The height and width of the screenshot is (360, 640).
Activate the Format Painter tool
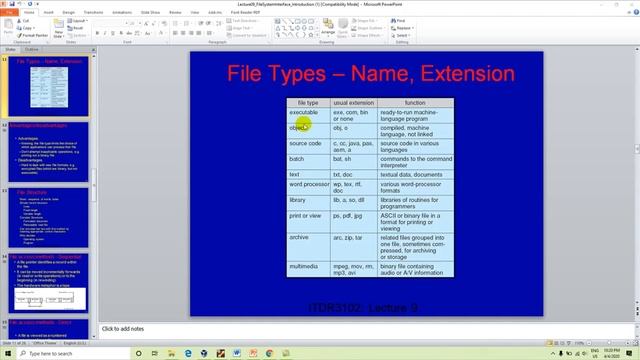[x=32, y=36]
